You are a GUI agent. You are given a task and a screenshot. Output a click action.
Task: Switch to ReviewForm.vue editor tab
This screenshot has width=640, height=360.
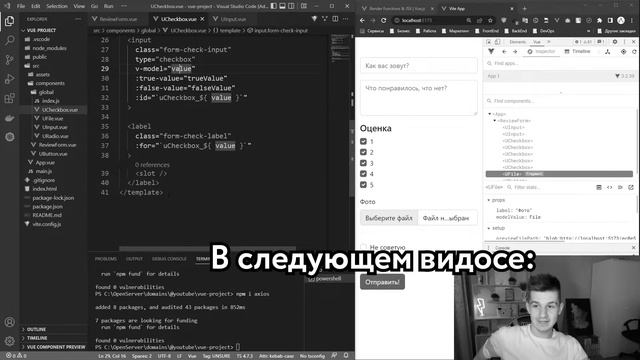[x=118, y=19]
